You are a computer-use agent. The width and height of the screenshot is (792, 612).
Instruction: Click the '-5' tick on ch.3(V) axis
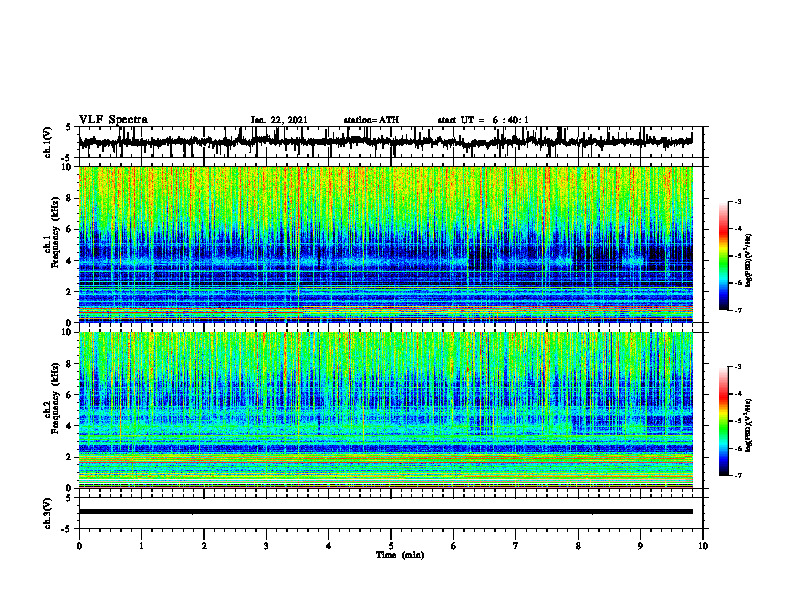point(67,529)
